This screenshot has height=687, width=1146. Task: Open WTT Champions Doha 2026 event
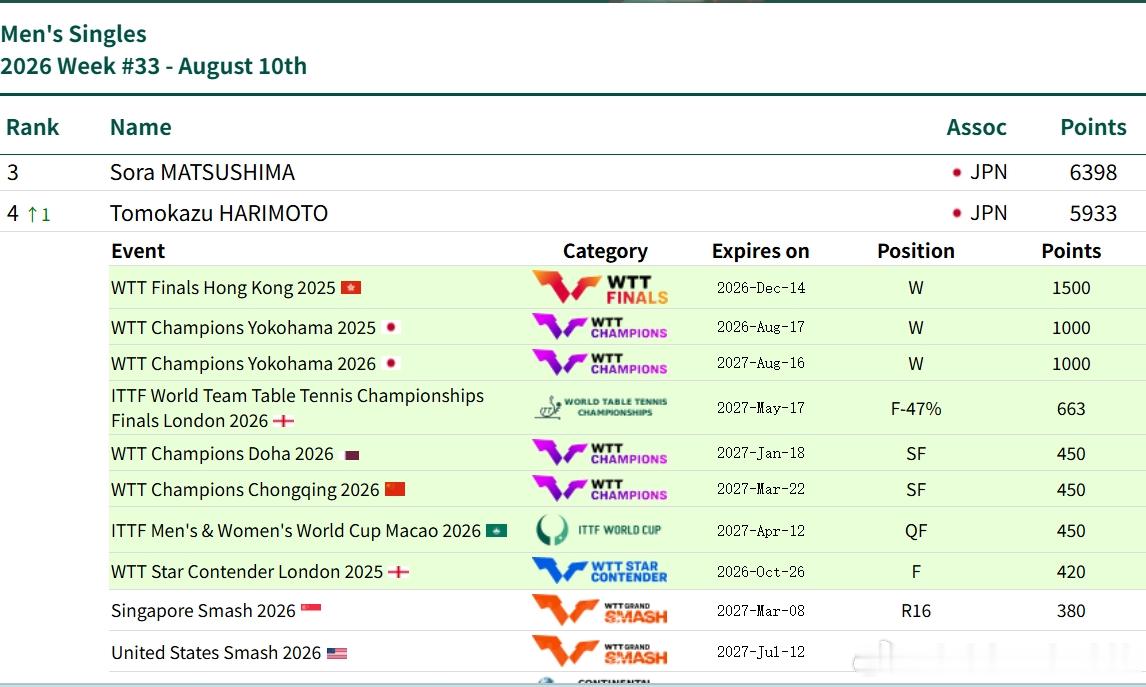coord(222,454)
